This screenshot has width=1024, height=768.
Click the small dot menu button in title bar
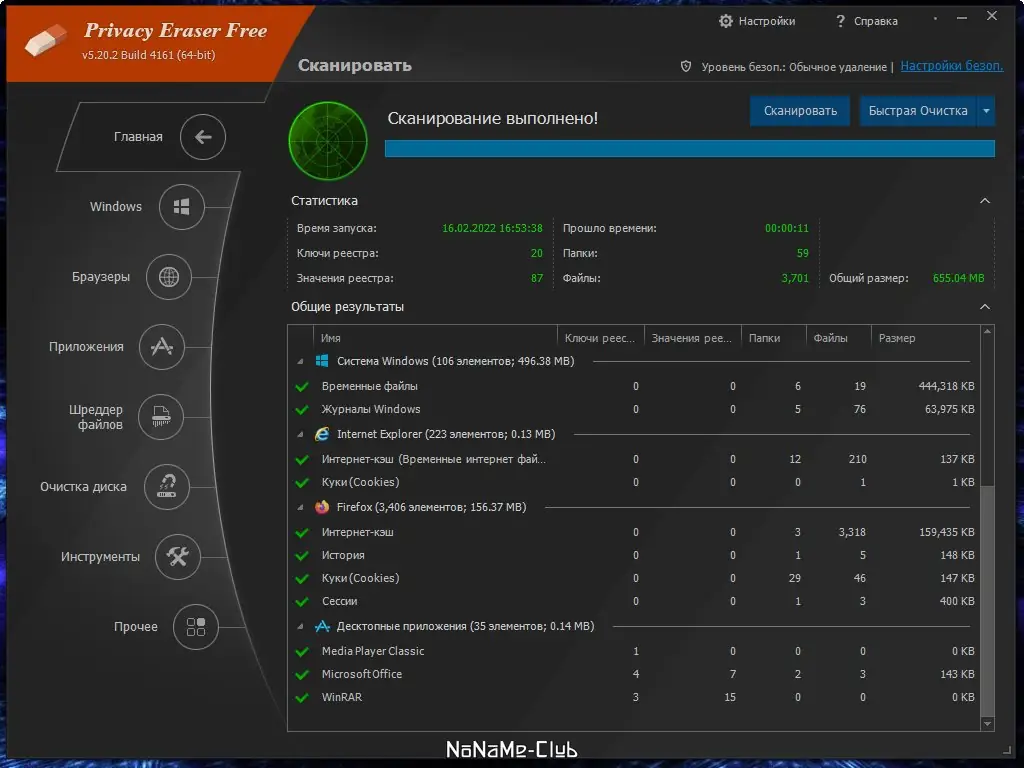[x=935, y=18]
